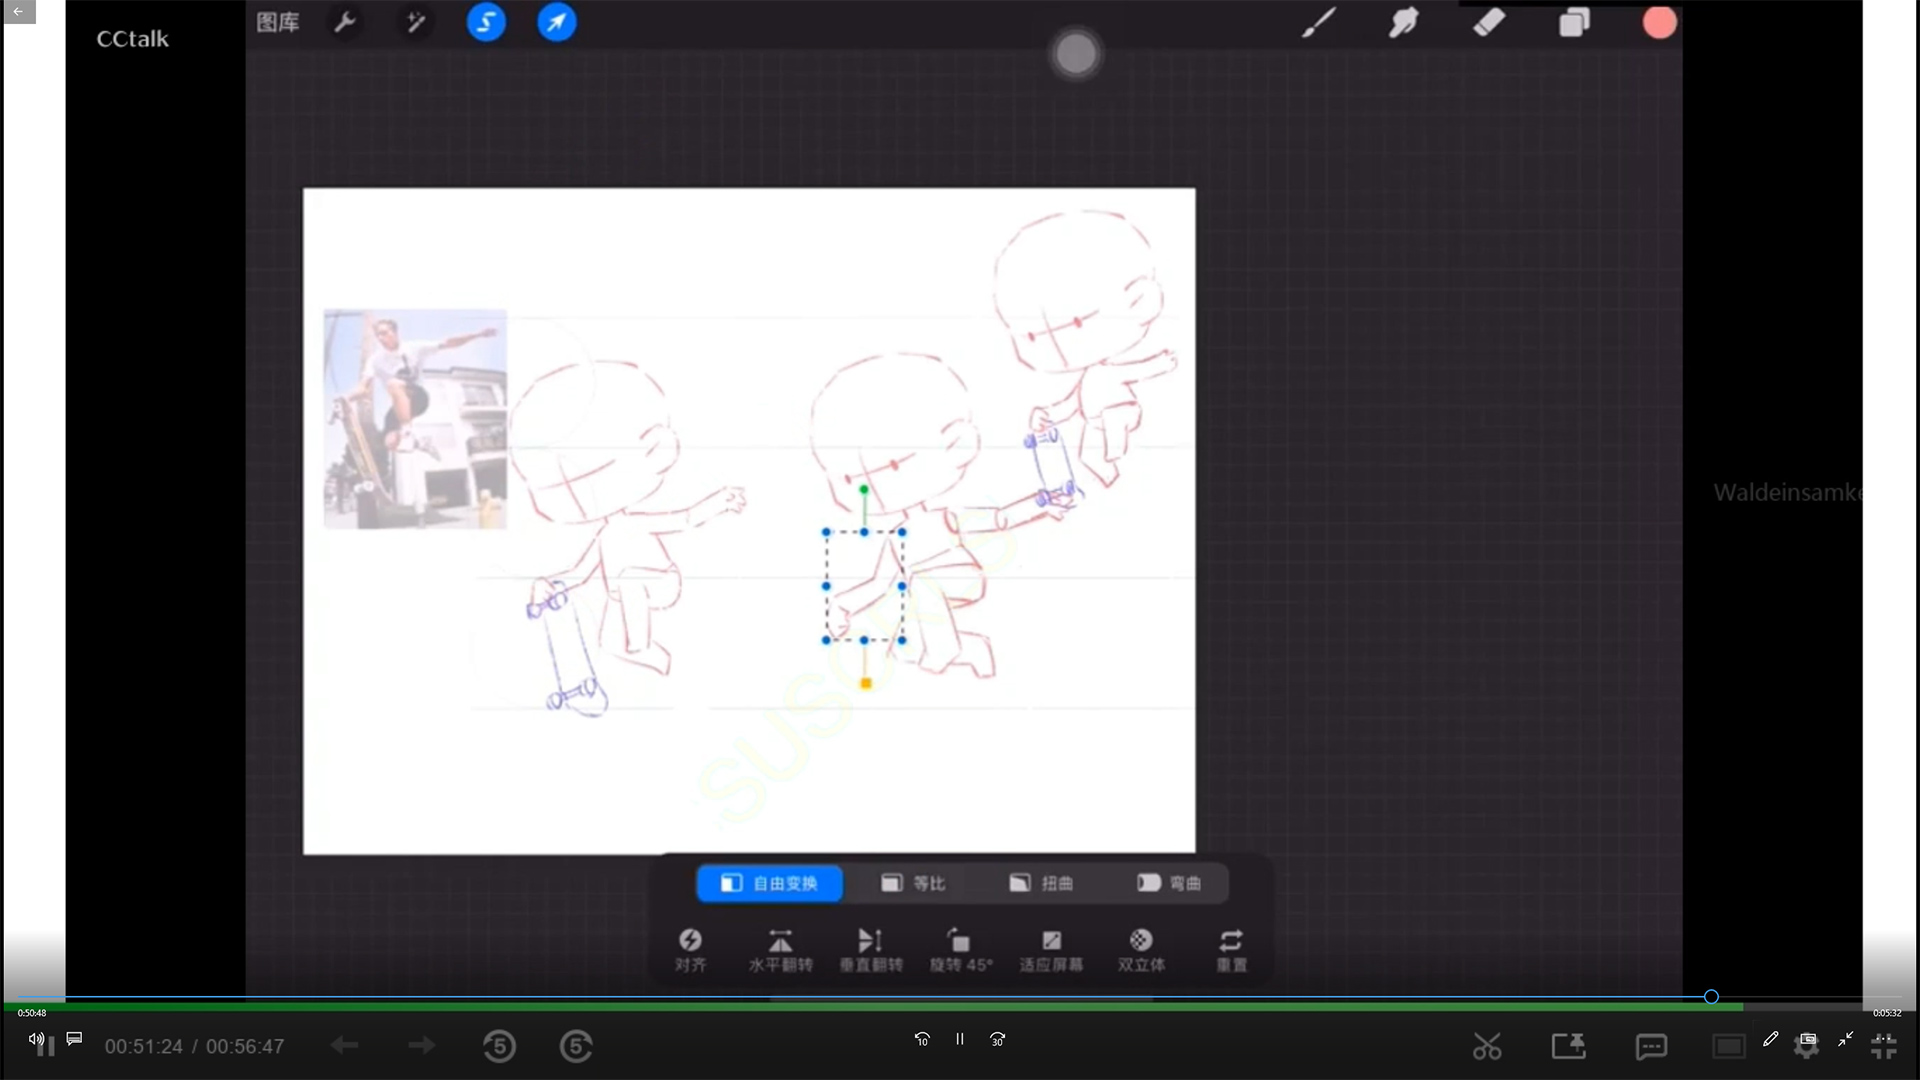Screen dimensions: 1920x1080
Task: Click the video progress bar handle
Action: [x=1711, y=997]
